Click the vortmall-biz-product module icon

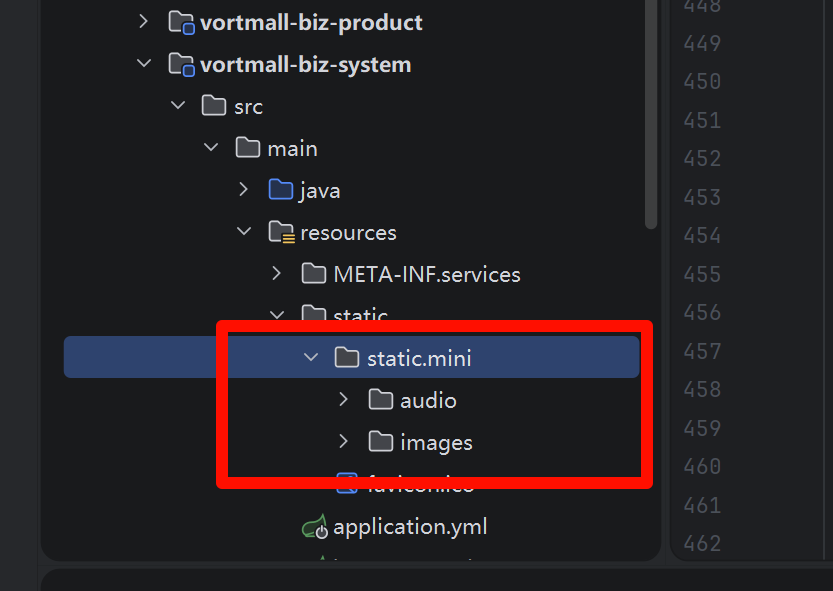(181, 22)
